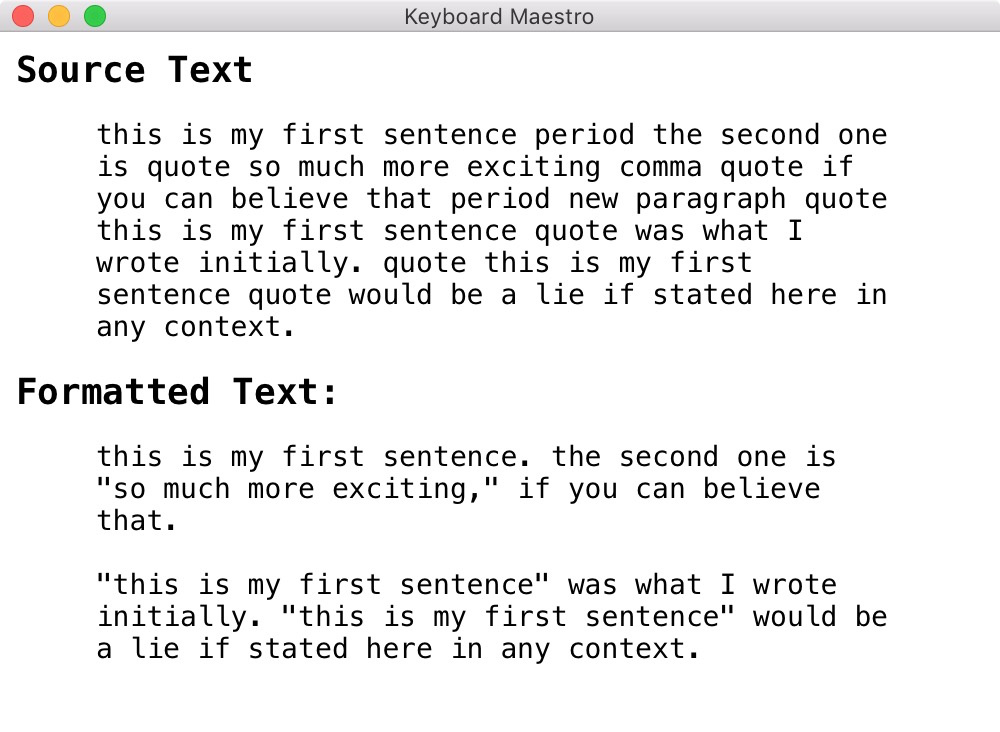Click "stated" in formatted text last line

[x=298, y=649]
